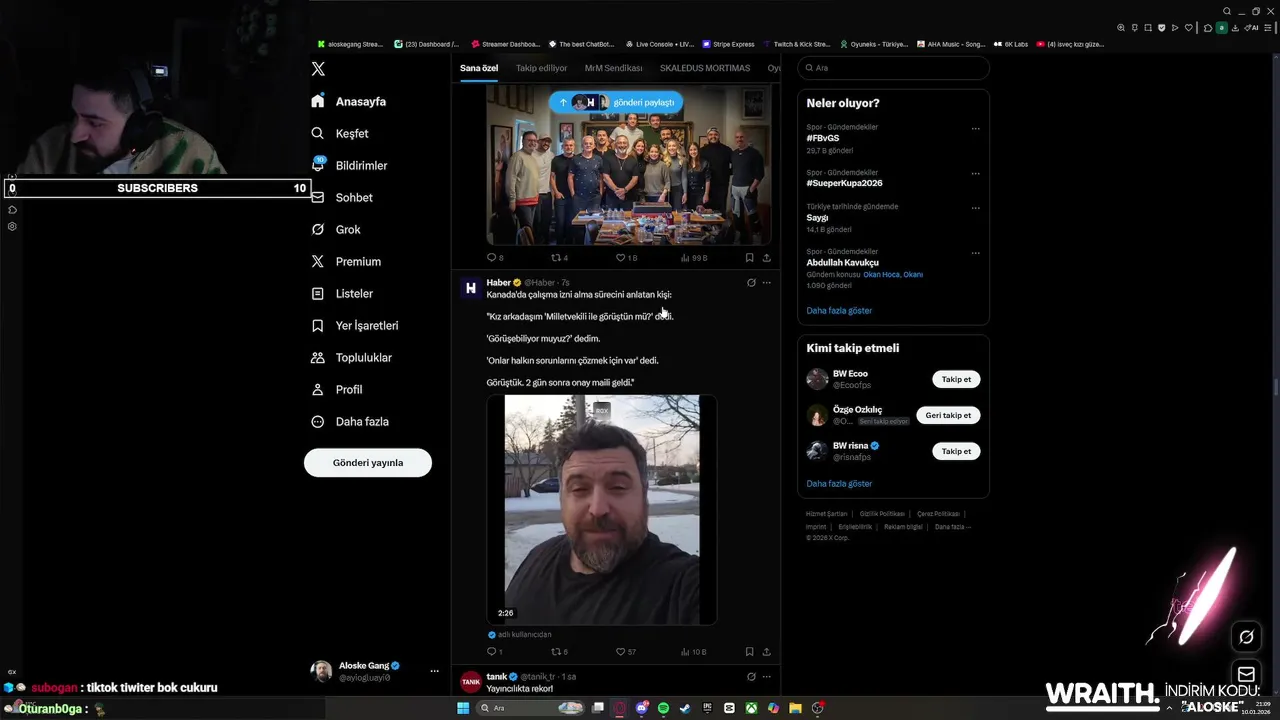The image size is (1280, 720).
Task: Click the new posts 'gönderi paylaştı' pill
Action: 616,102
